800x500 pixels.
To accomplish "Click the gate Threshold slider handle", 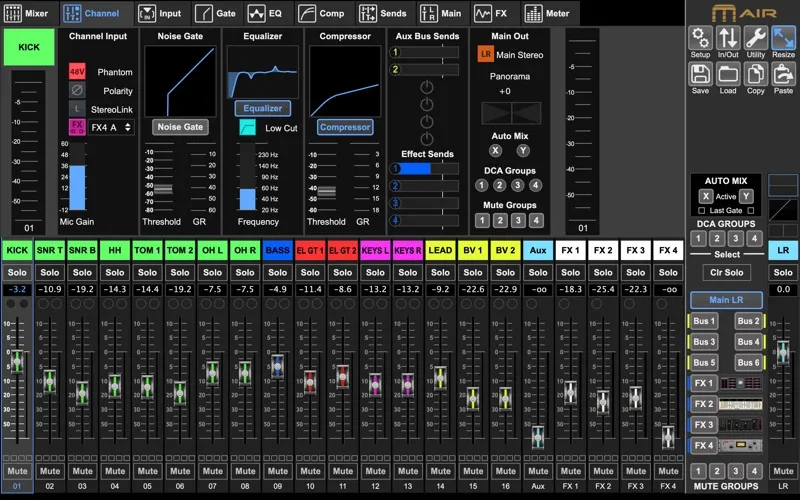I will pos(163,189).
